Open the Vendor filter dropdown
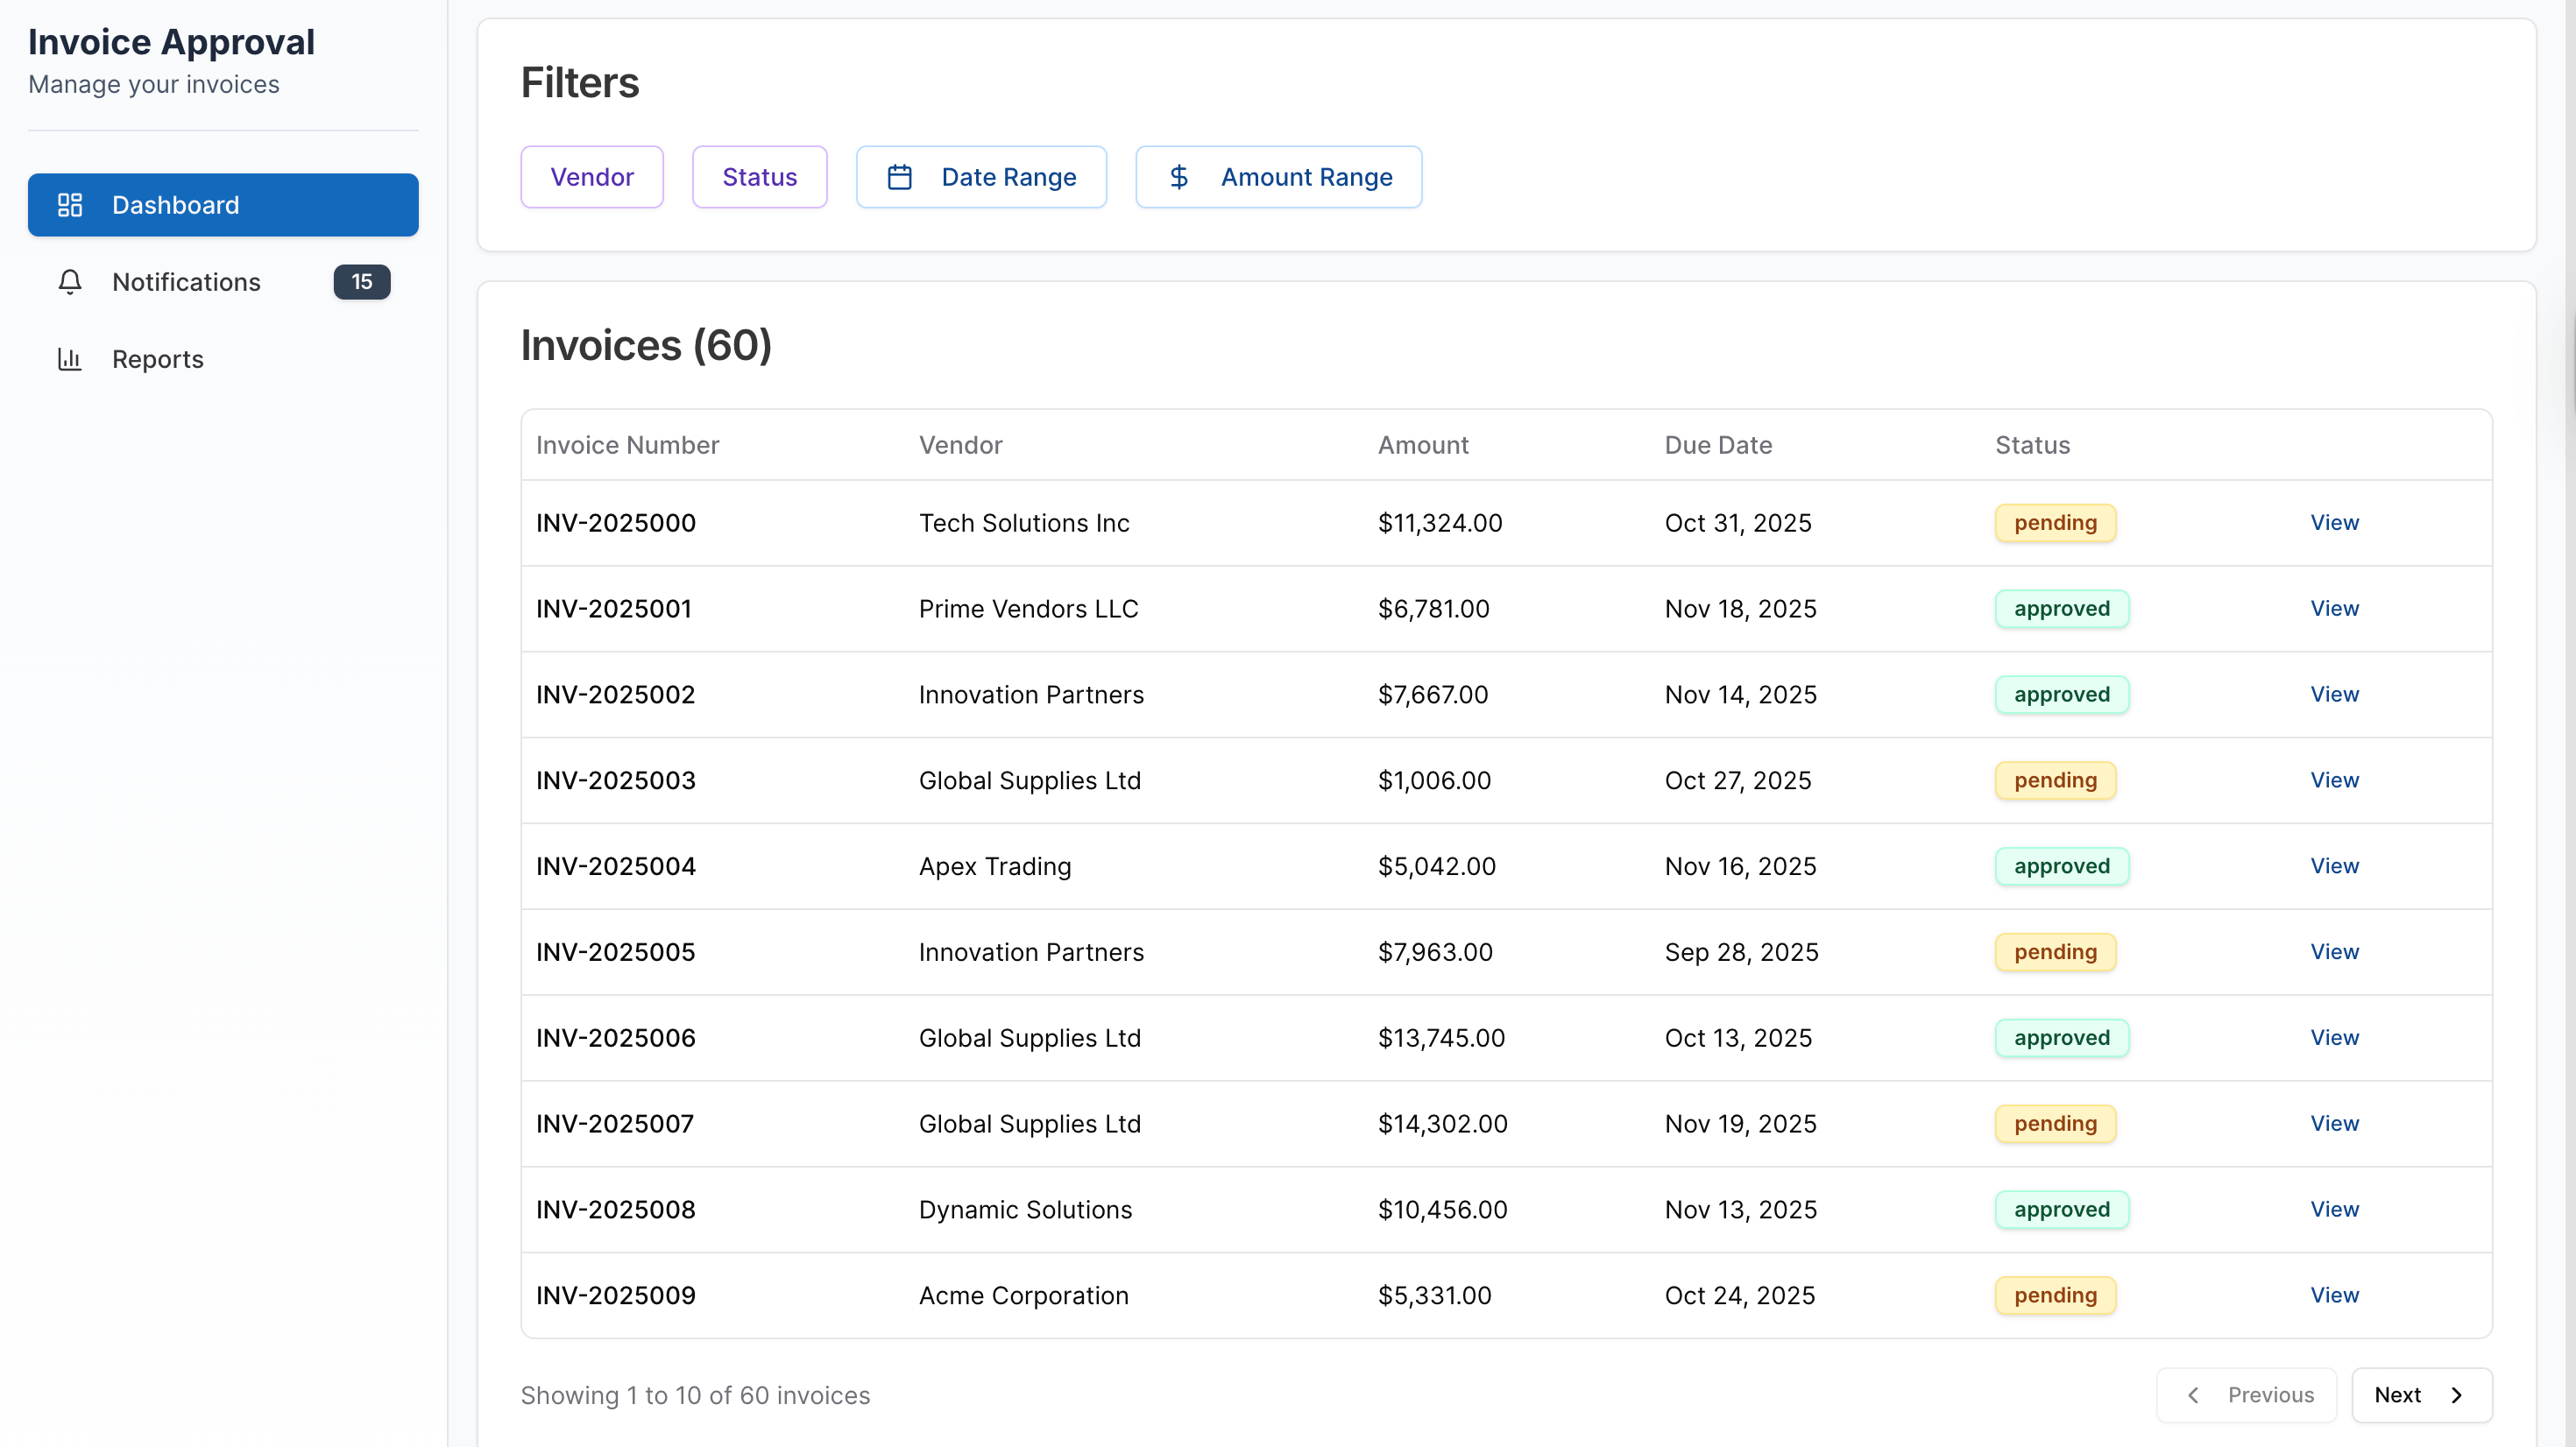 tap(591, 177)
